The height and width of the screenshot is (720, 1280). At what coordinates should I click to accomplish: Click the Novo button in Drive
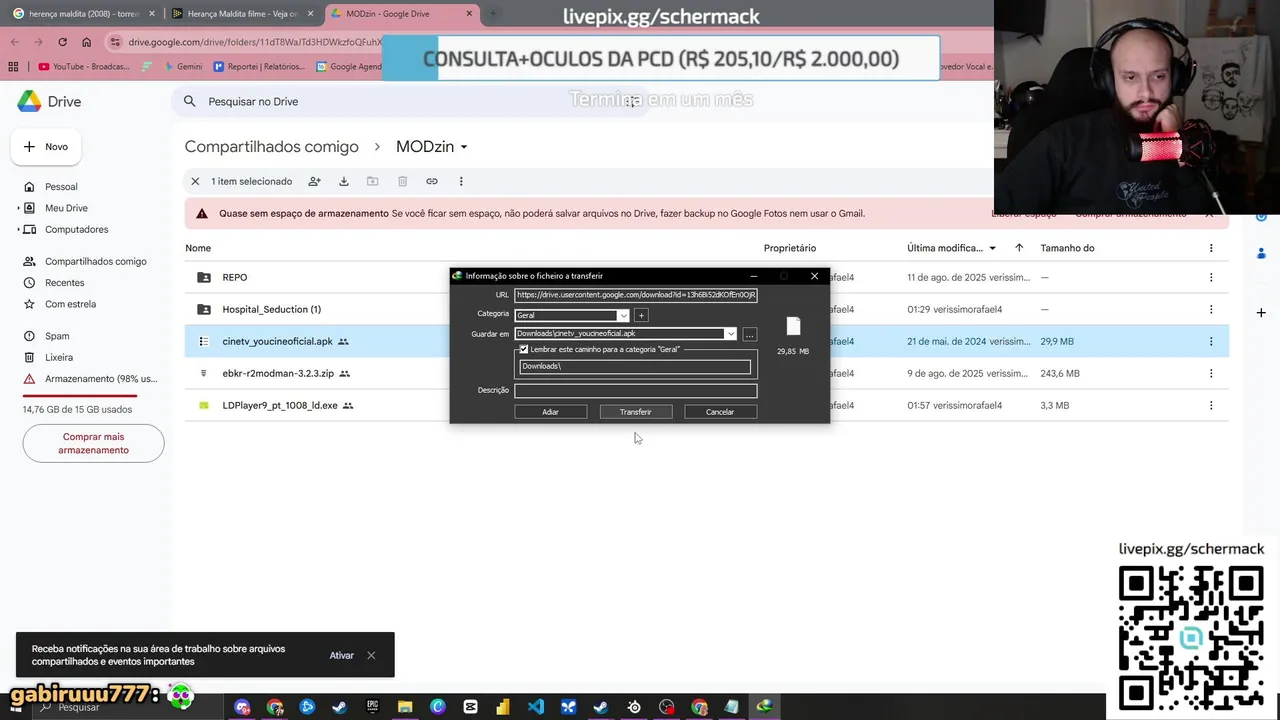click(x=46, y=147)
